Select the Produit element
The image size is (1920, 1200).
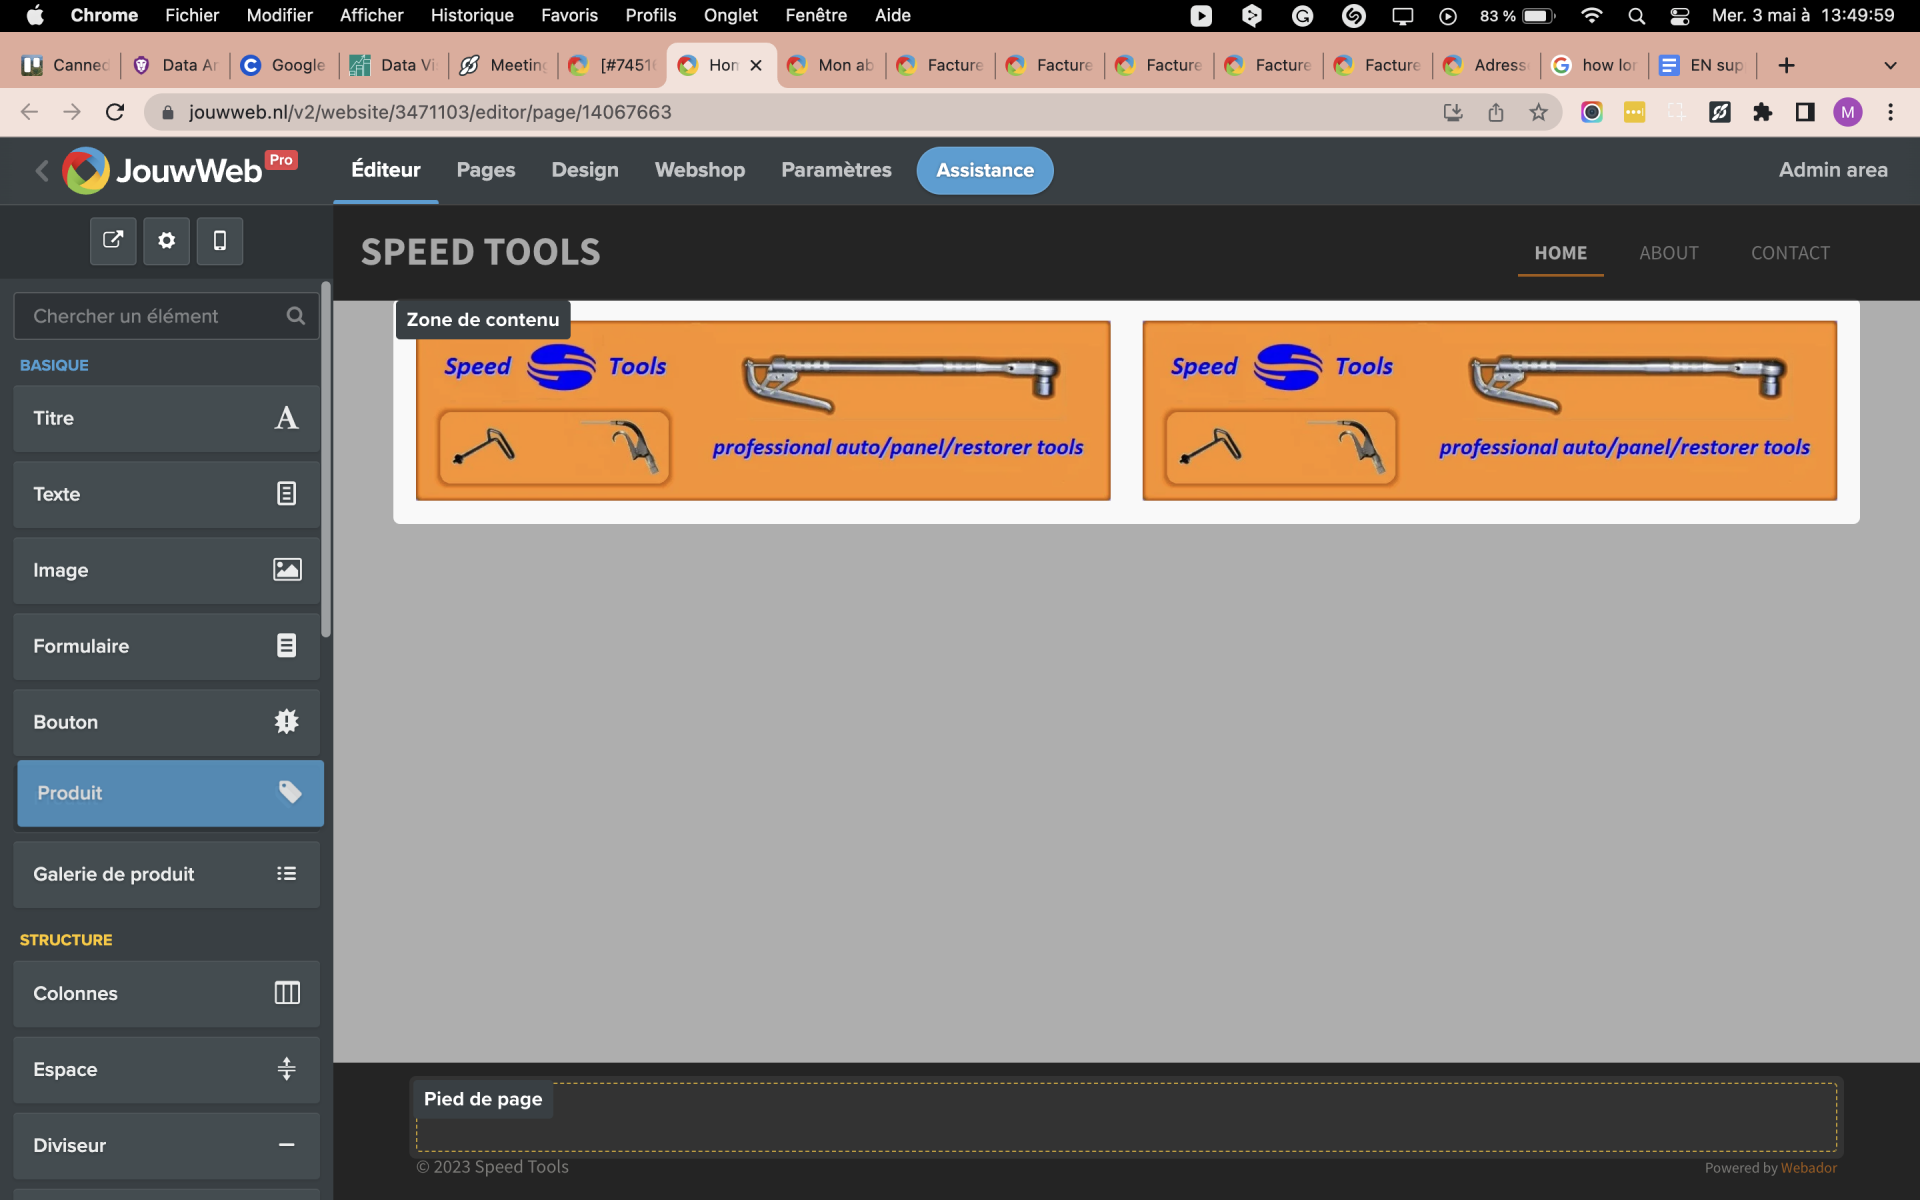[x=170, y=793]
